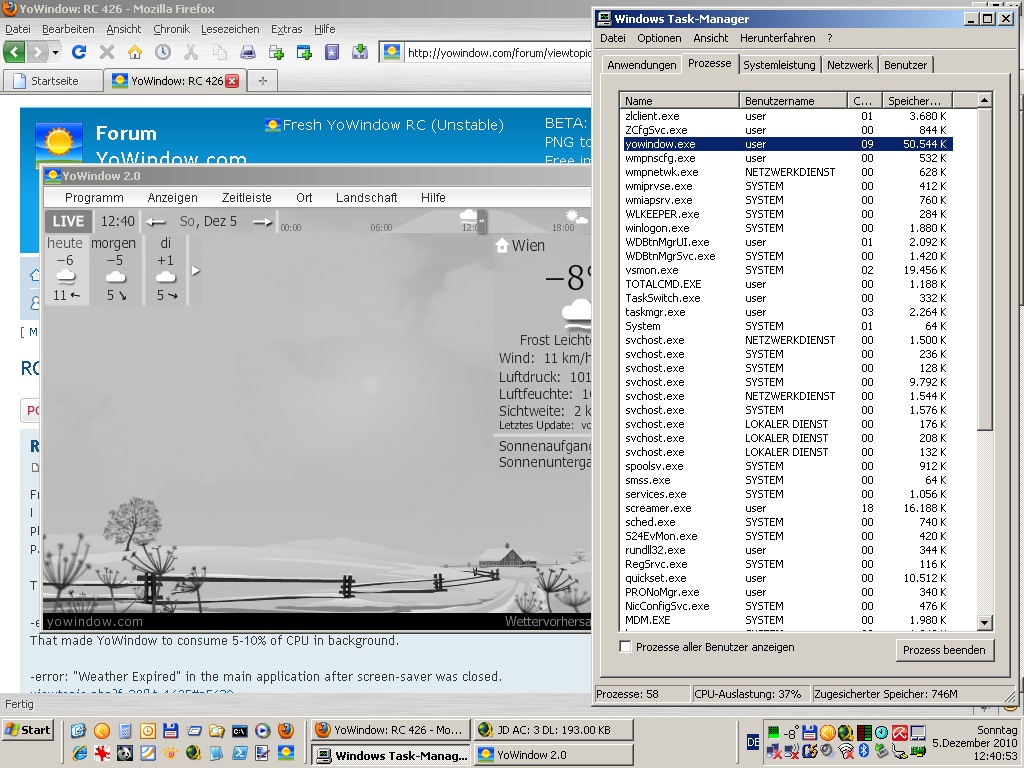Select quickset.exe process row
This screenshot has height=768, width=1024.
pos(787,578)
